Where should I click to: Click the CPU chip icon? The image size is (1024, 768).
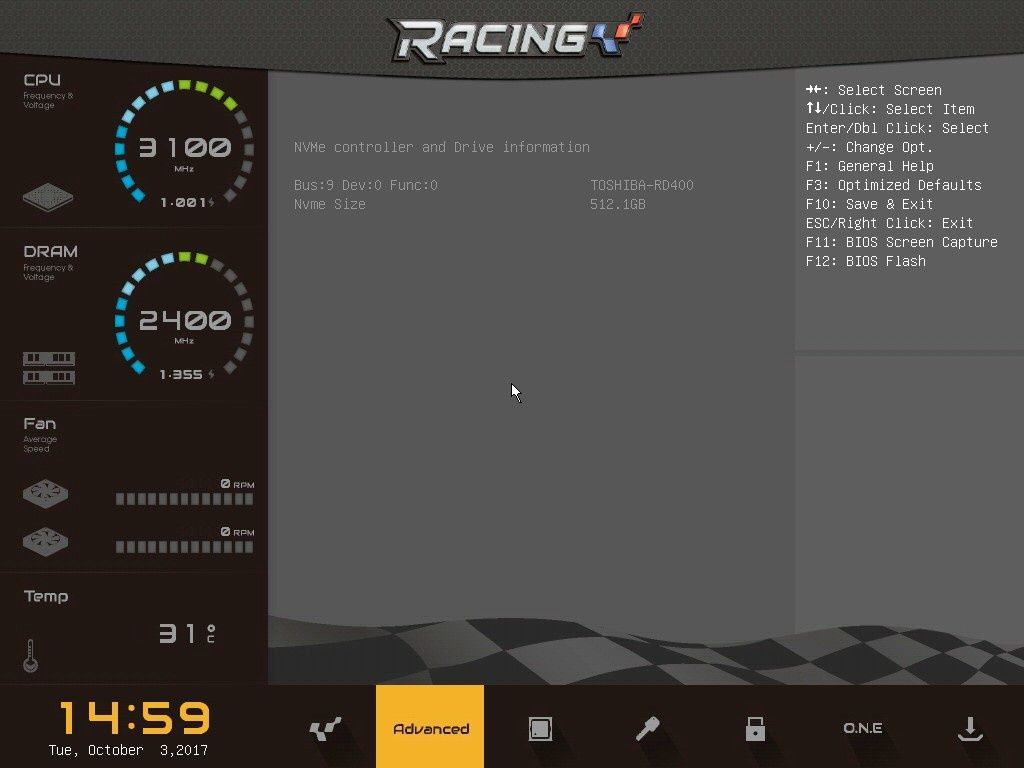(48, 197)
